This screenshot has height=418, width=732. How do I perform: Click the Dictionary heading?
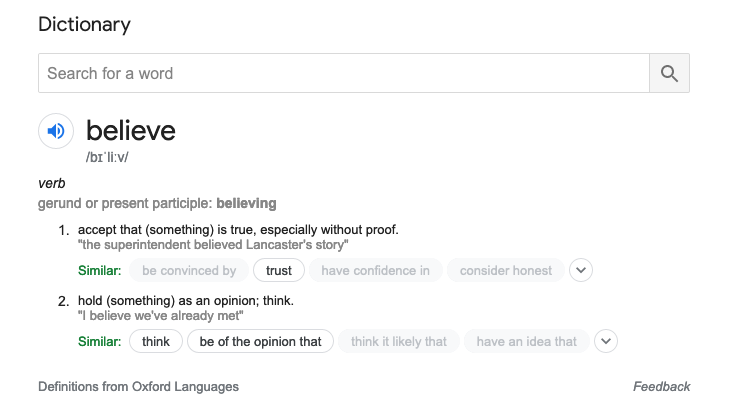coord(84,24)
